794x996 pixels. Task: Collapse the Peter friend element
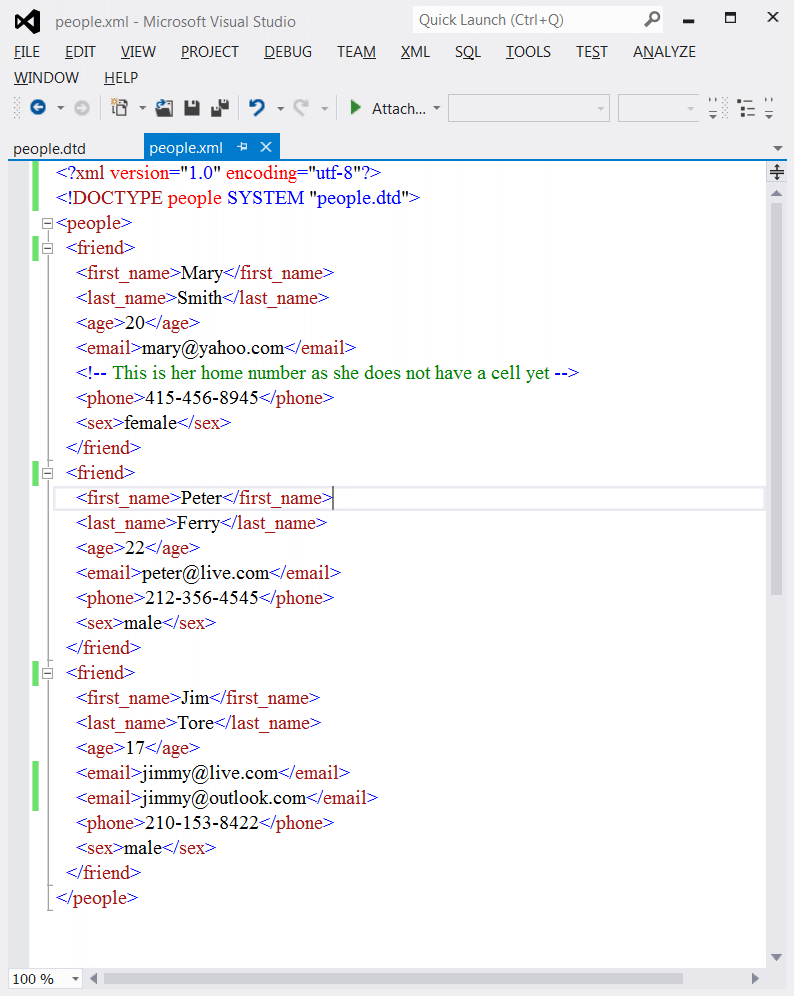(47, 473)
